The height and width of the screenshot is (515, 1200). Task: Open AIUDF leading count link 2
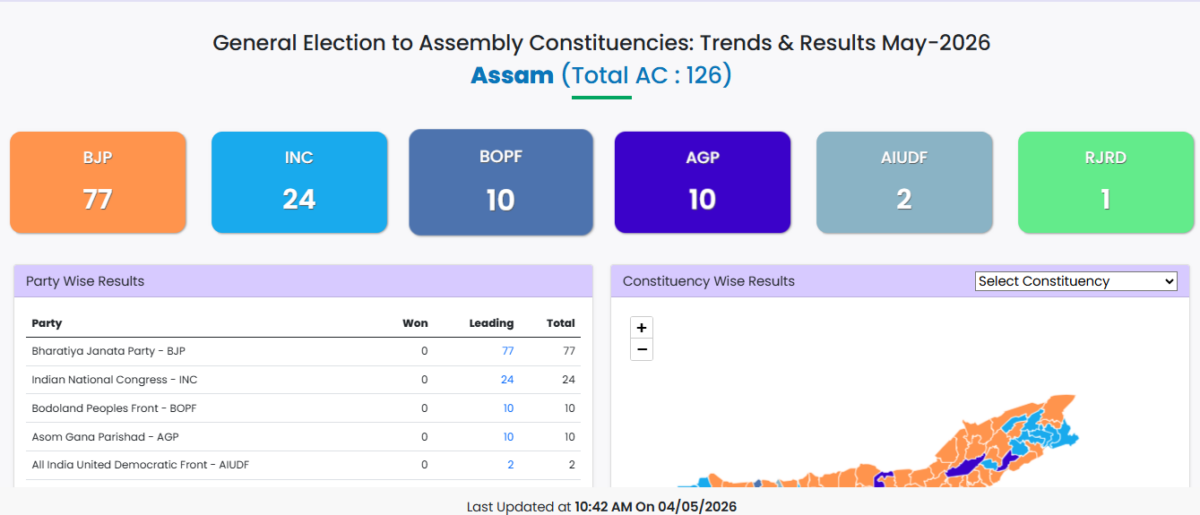510,465
